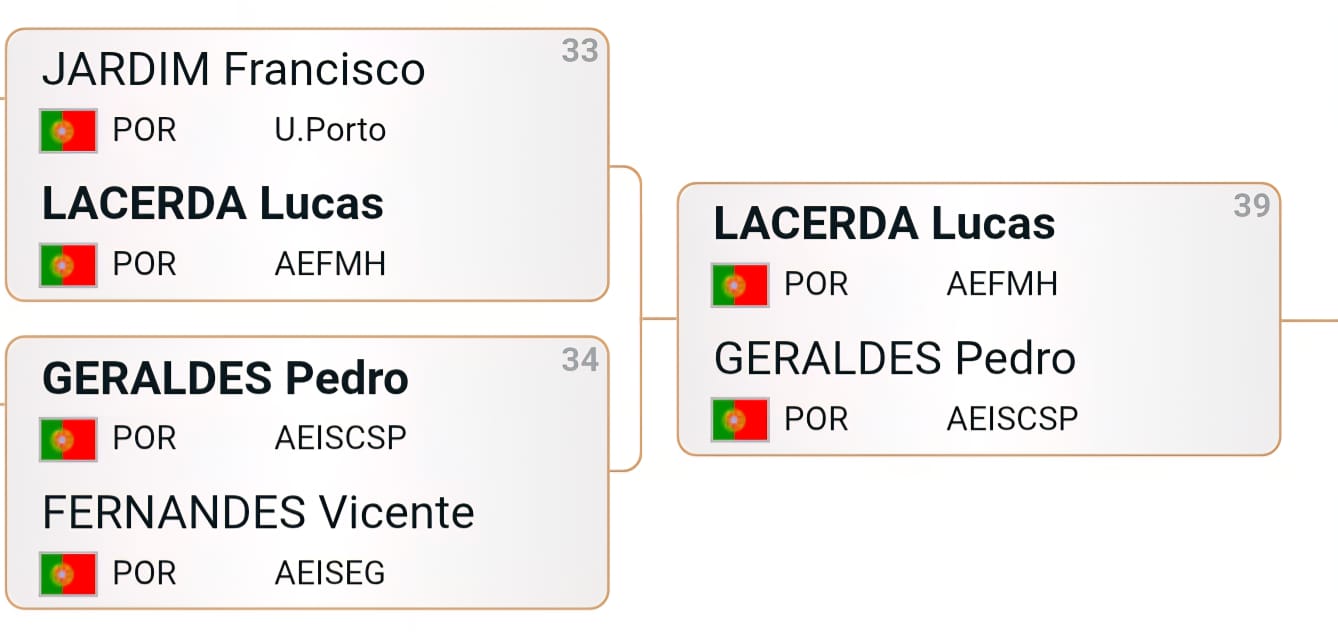Click GERALDES Pedro's flag in match 34
The height and width of the screenshot is (642, 1338).
click(68, 439)
